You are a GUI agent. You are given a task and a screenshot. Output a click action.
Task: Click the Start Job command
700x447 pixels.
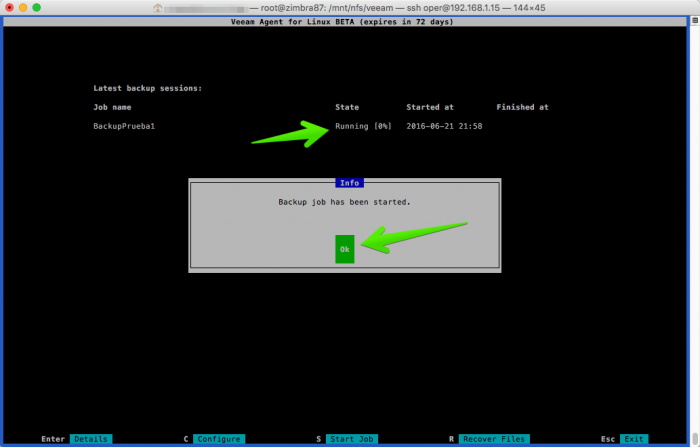pyautogui.click(x=352, y=439)
